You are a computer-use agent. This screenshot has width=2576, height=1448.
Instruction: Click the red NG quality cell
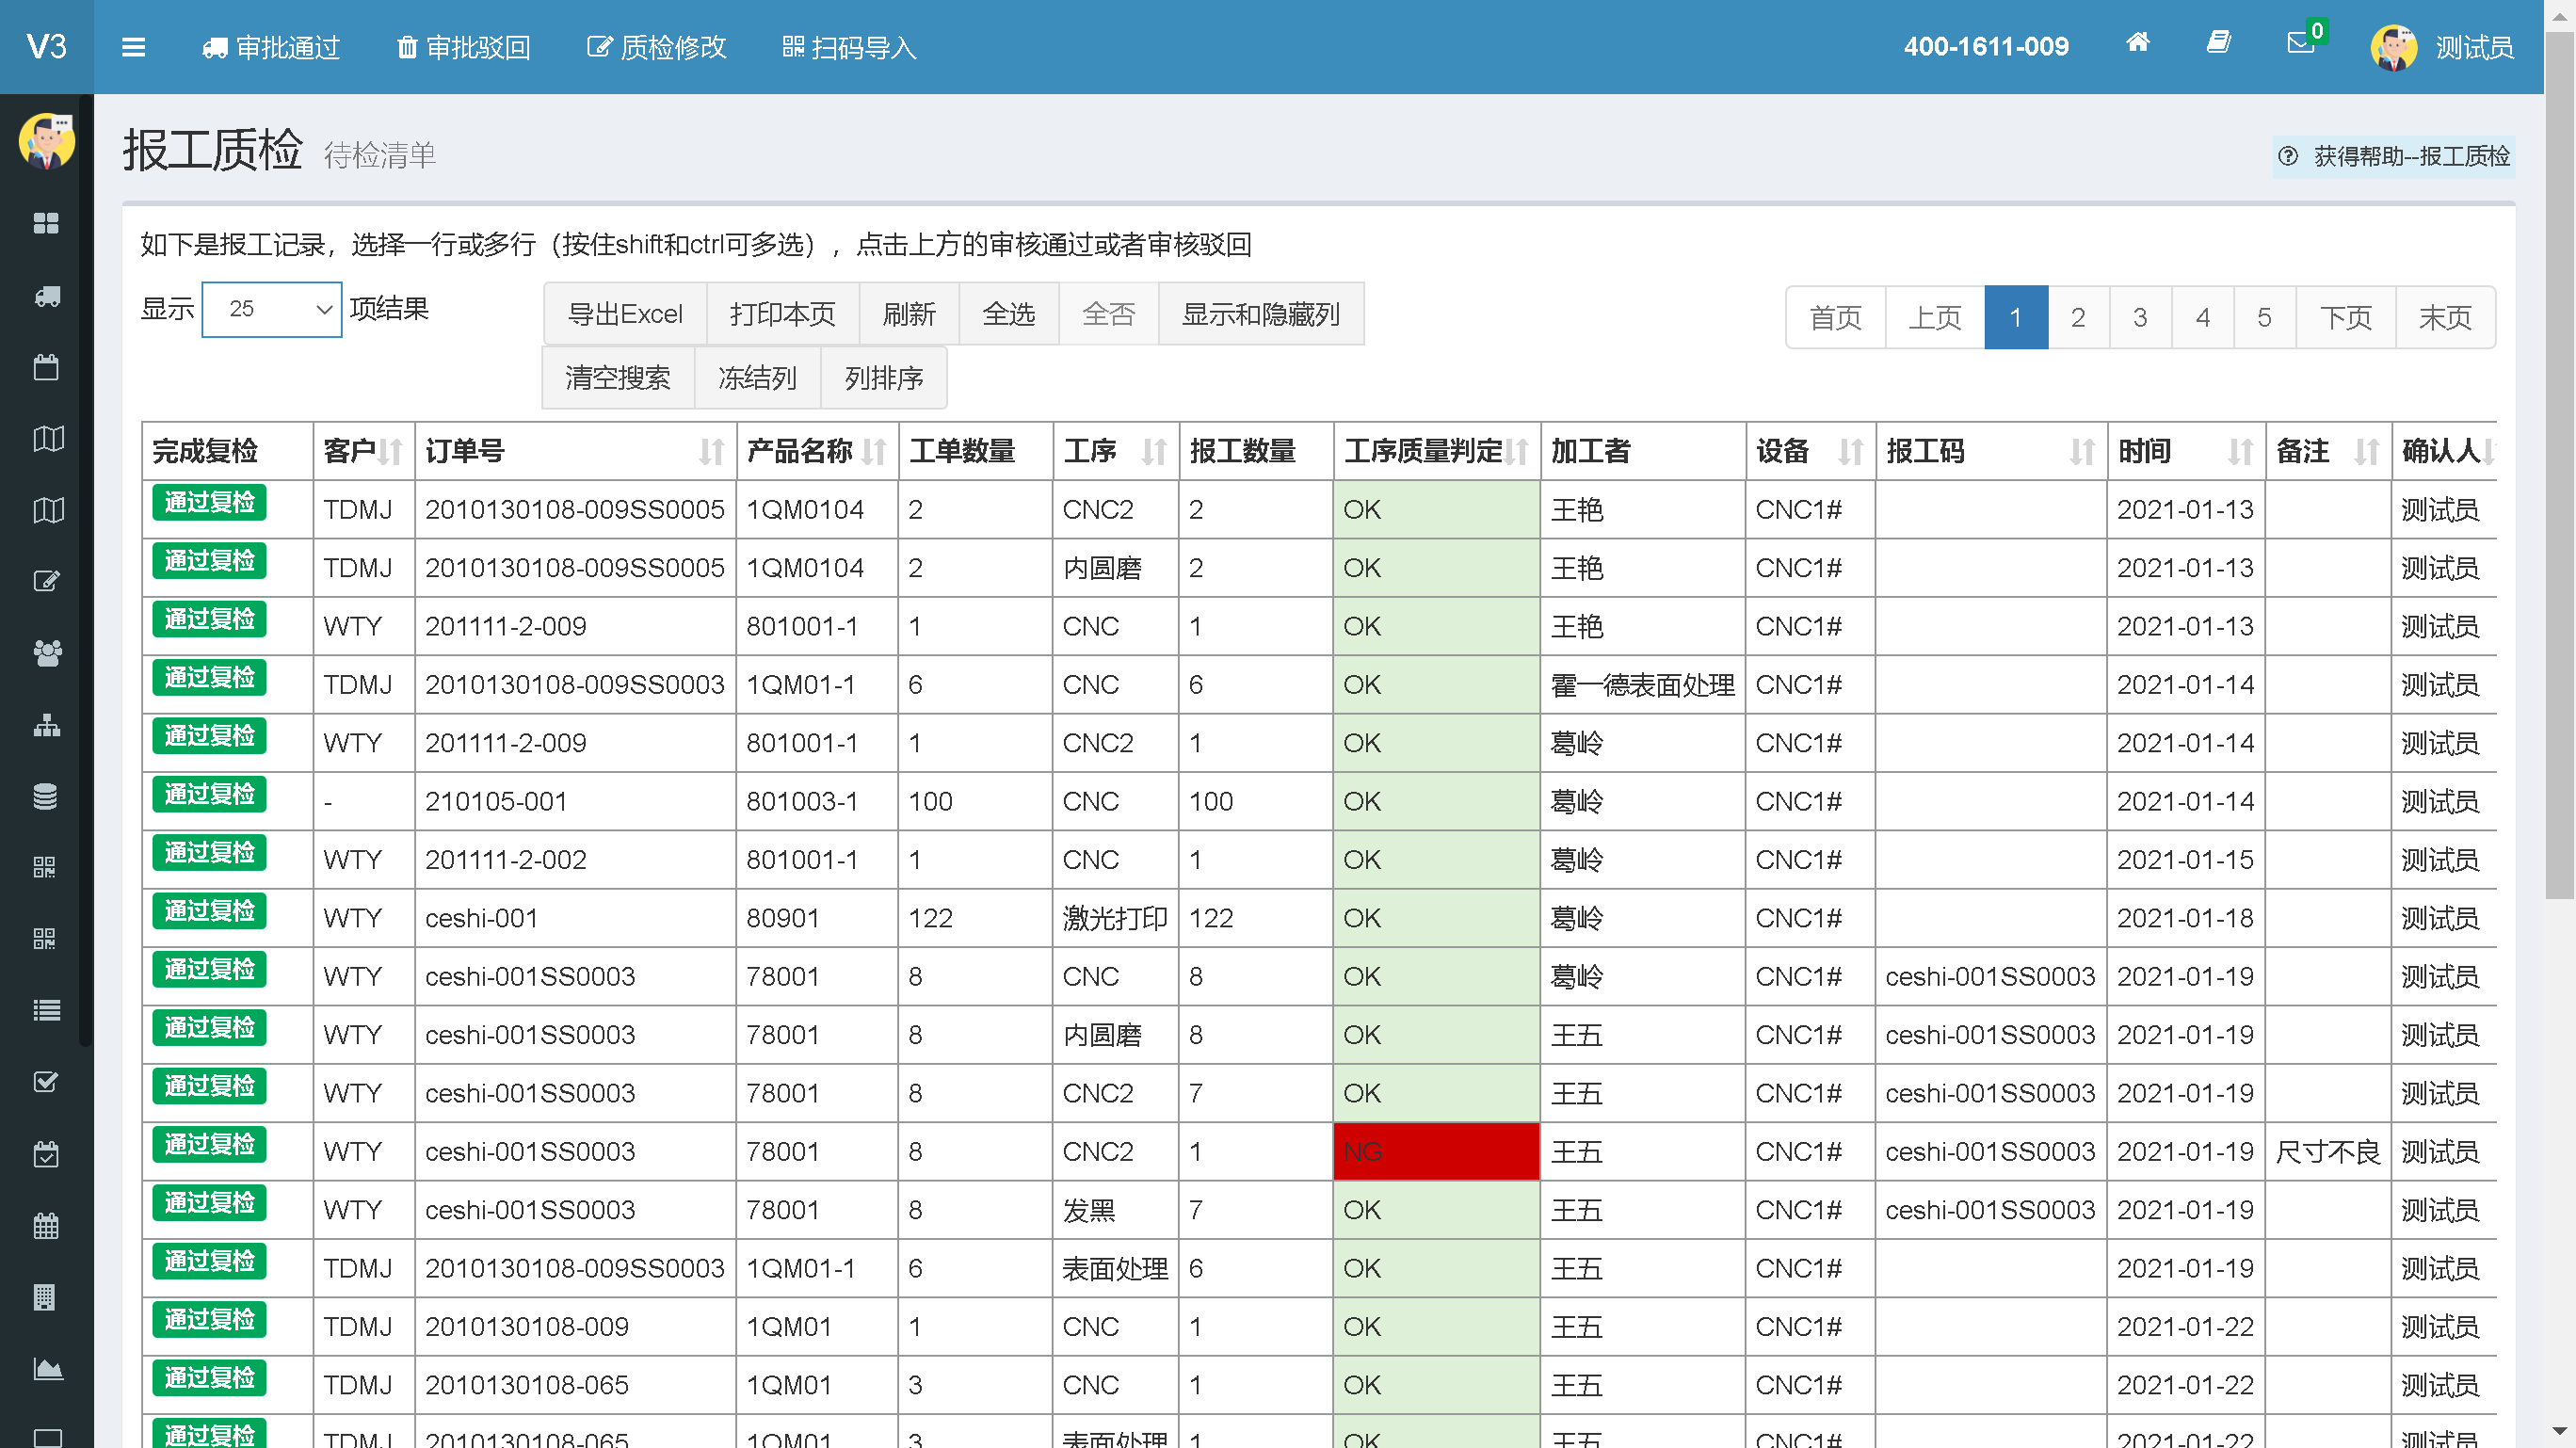point(1435,1151)
